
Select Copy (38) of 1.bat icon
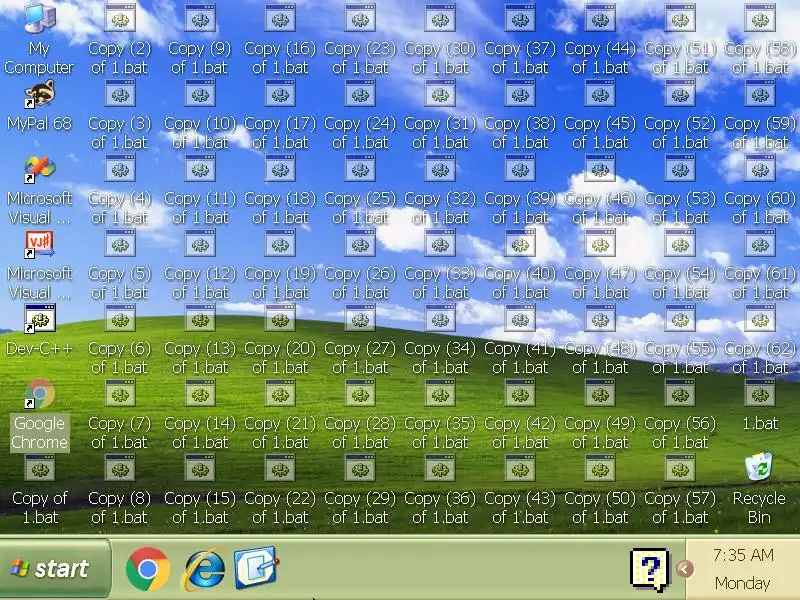point(520,93)
